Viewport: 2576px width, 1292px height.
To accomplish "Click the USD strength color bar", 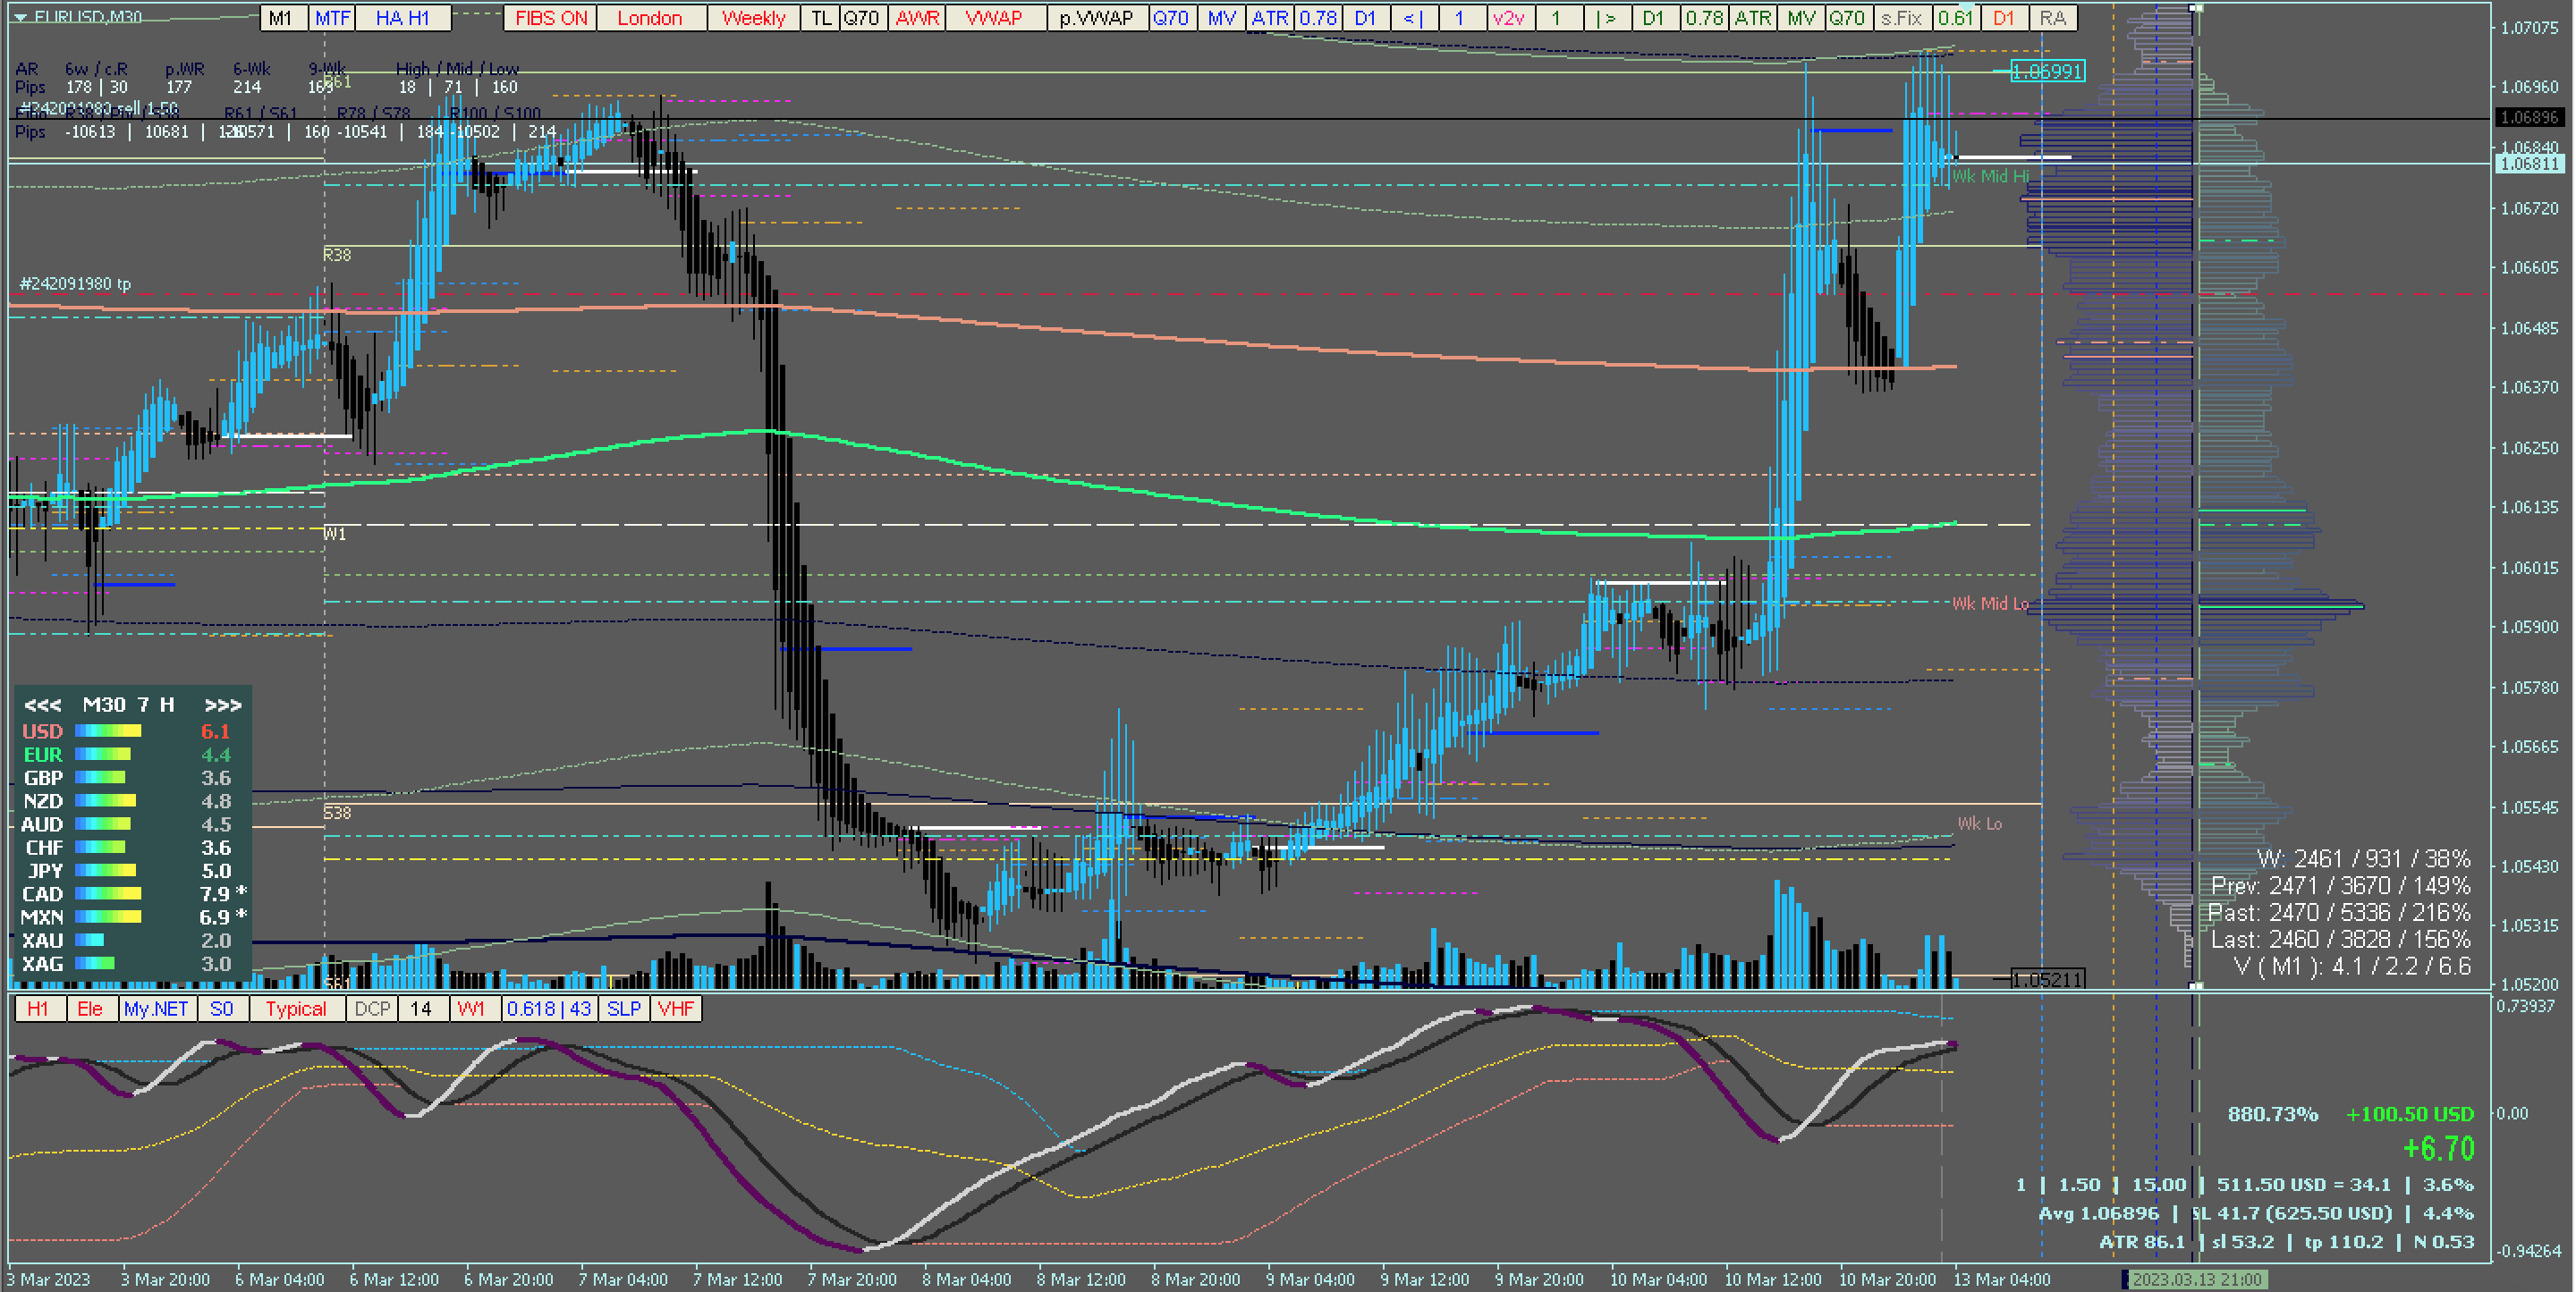I will point(108,732).
